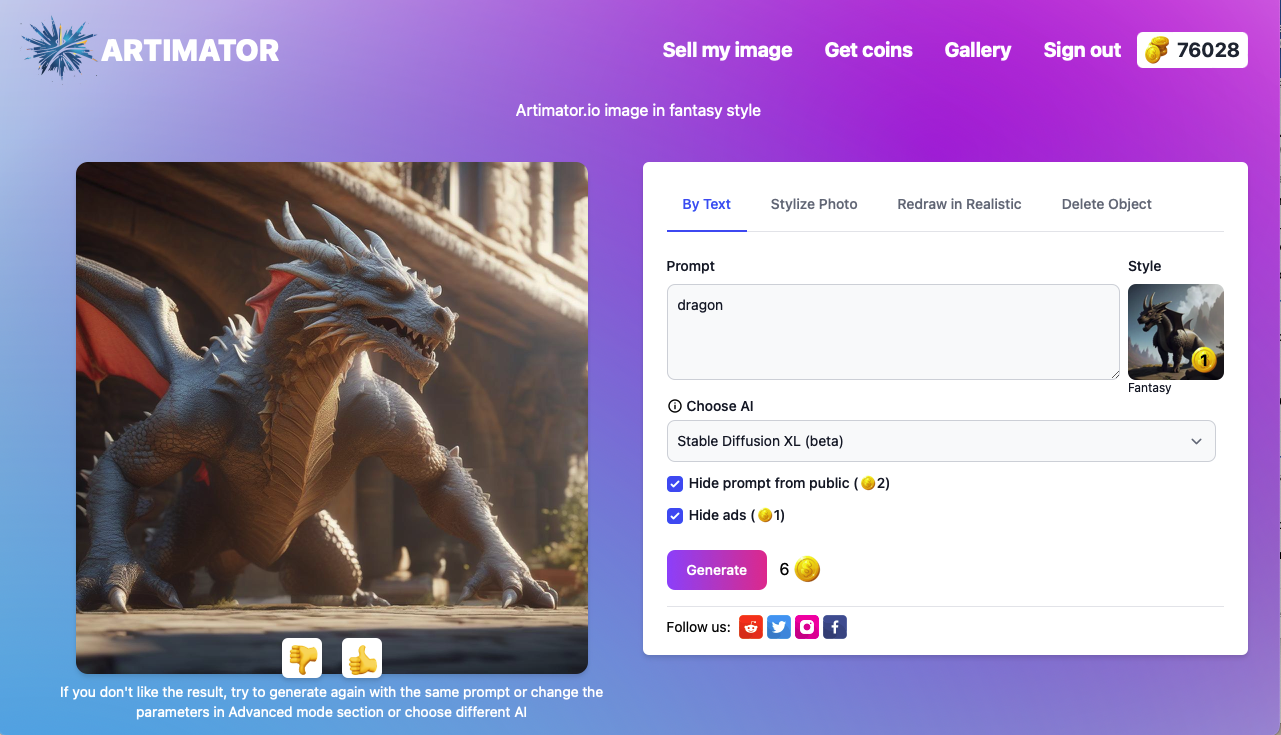Open the Stable Diffusion XL model dropdown

941,440
